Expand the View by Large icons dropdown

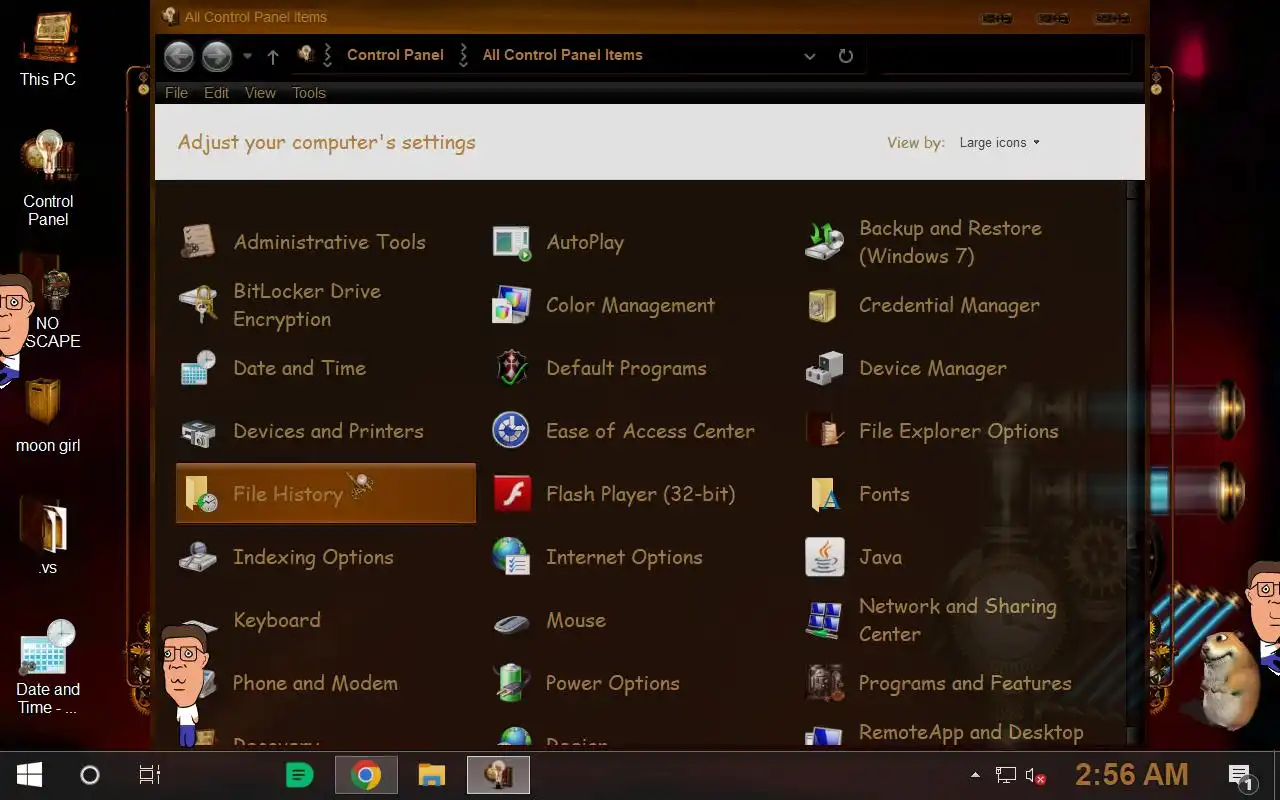coord(1000,143)
